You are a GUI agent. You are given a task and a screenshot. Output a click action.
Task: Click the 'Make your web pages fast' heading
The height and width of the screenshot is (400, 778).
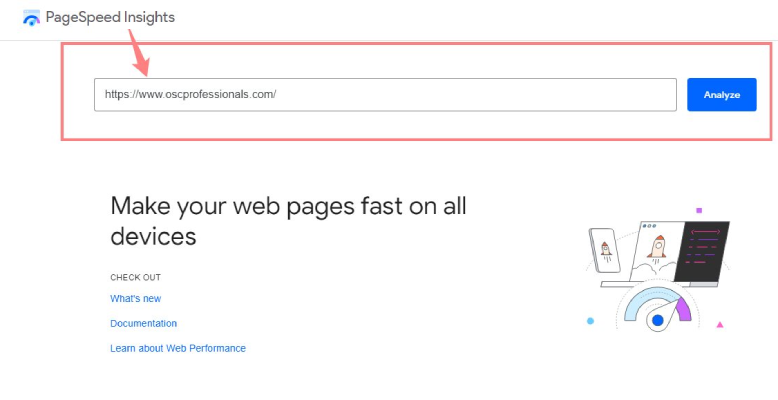click(x=288, y=220)
